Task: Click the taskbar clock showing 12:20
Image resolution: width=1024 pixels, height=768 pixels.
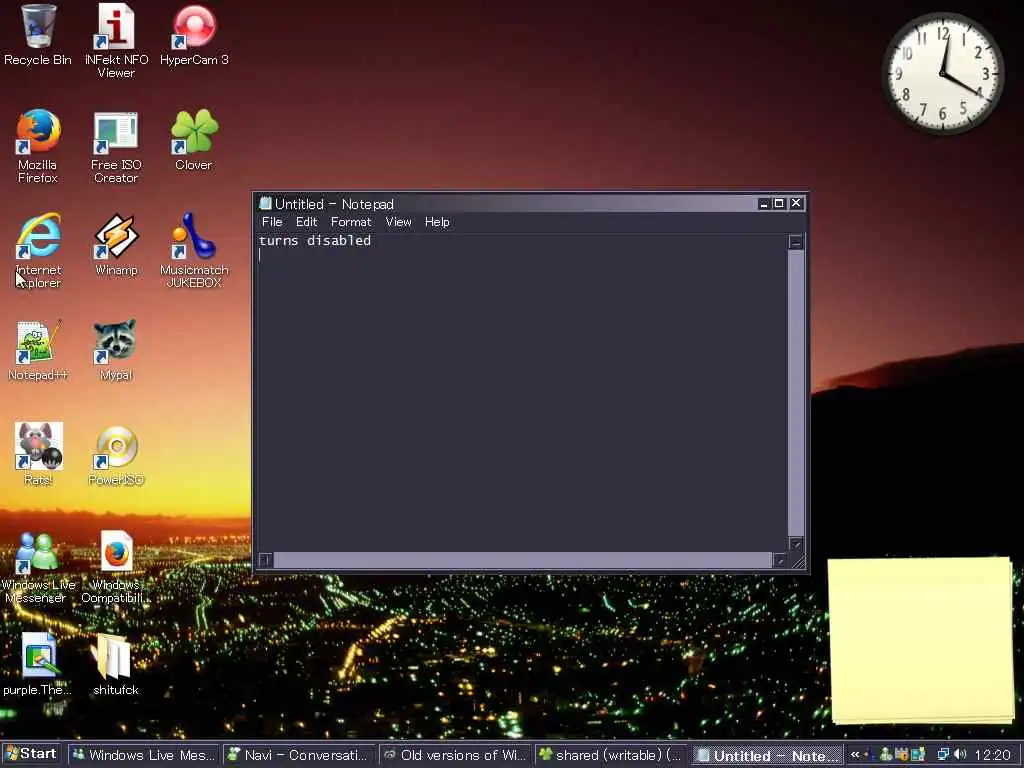Action: tap(992, 755)
